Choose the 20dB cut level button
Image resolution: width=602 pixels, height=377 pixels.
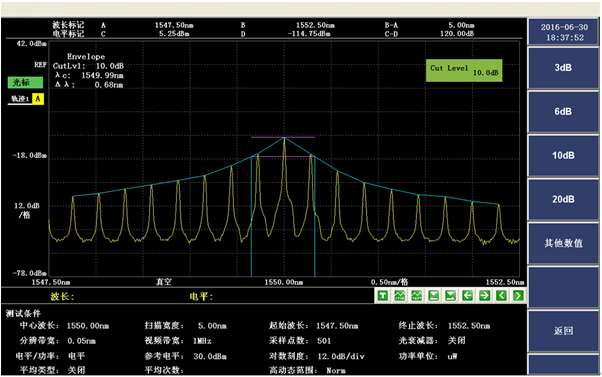563,199
